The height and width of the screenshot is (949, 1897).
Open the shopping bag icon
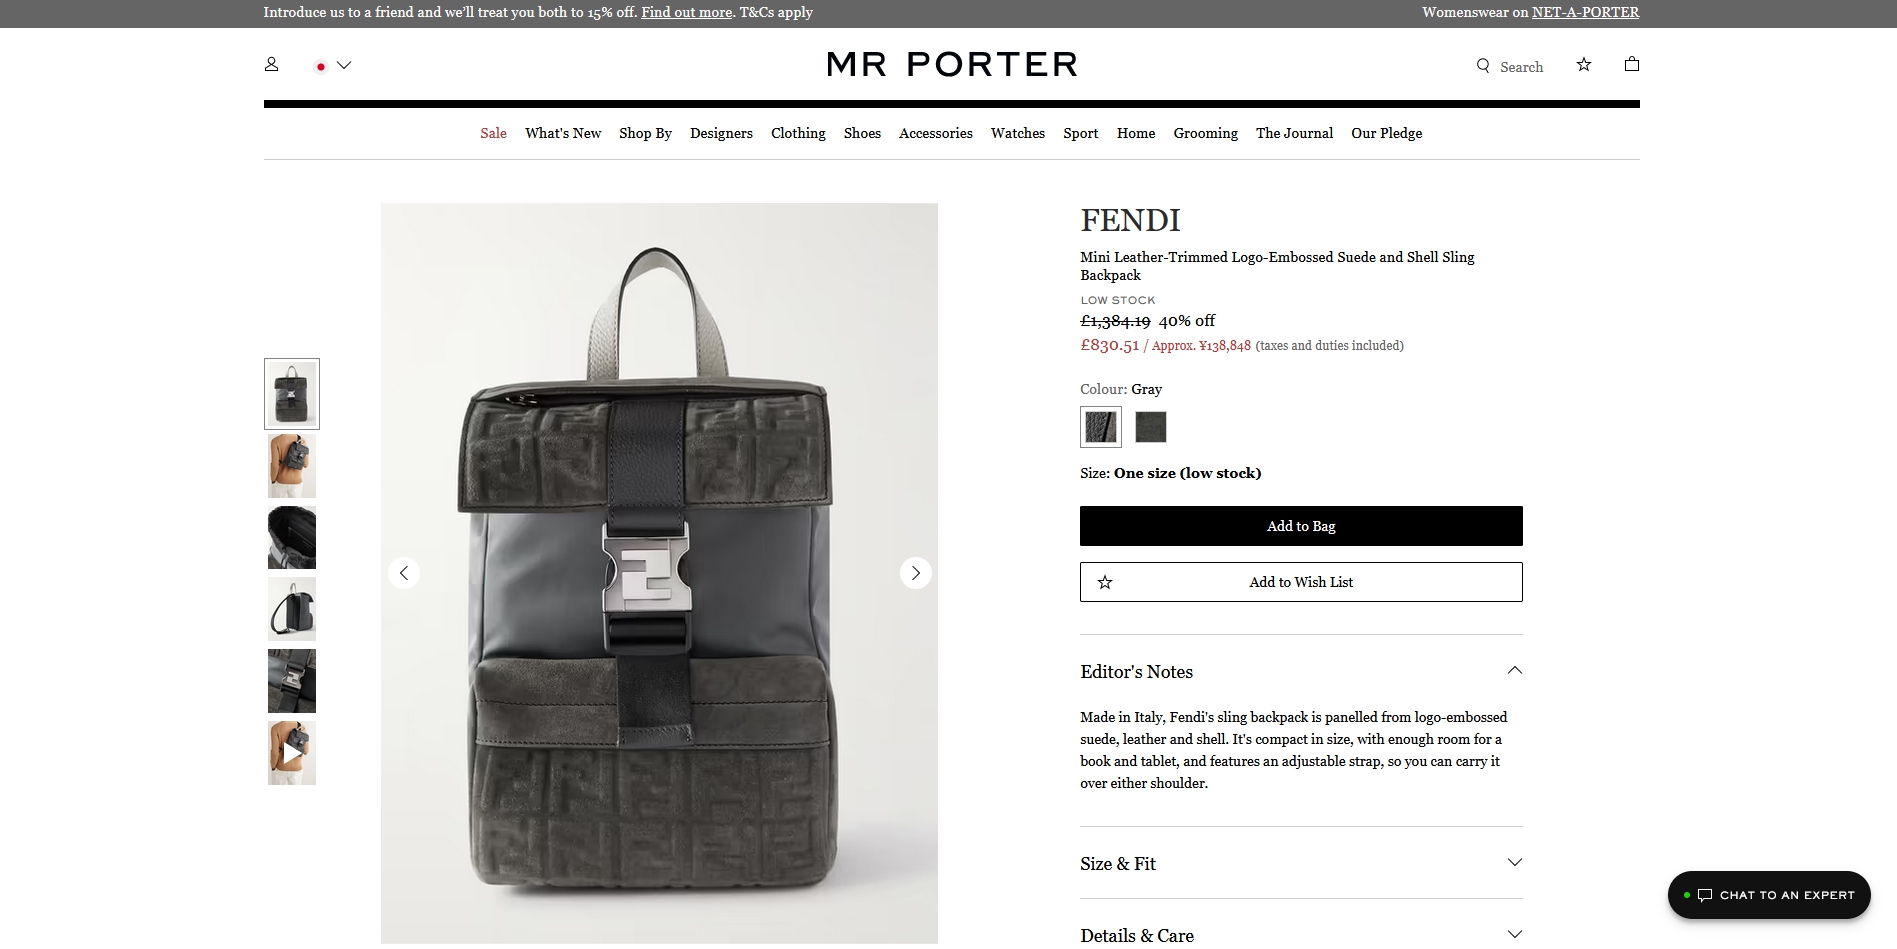point(1632,64)
